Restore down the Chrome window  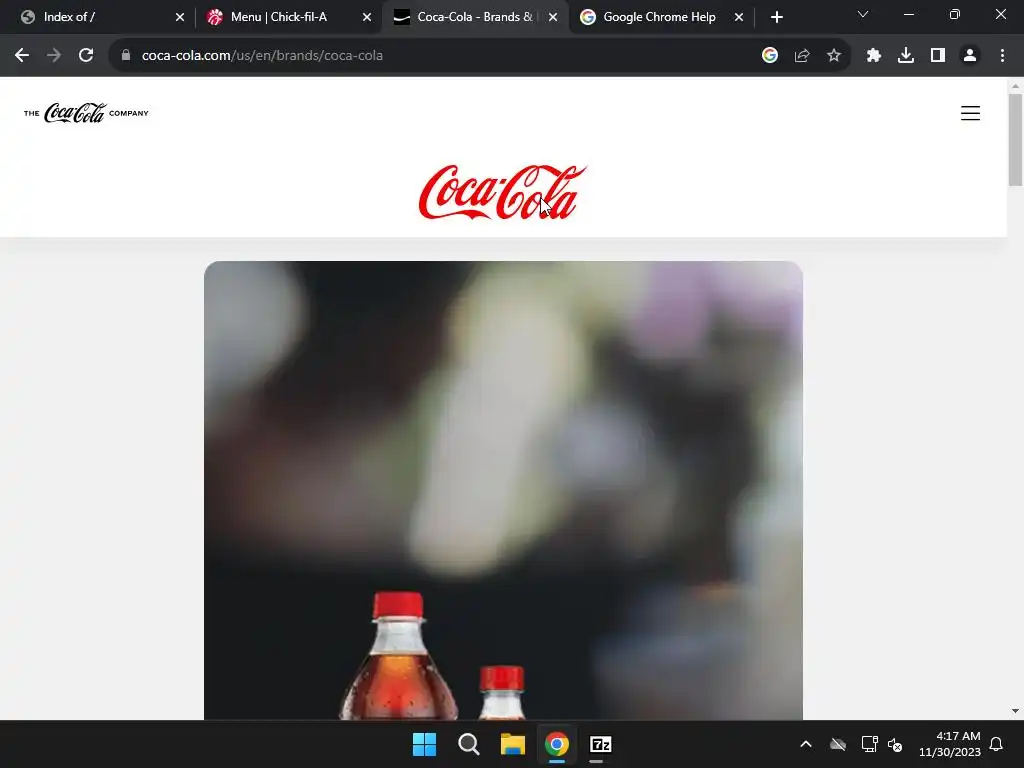tap(955, 14)
